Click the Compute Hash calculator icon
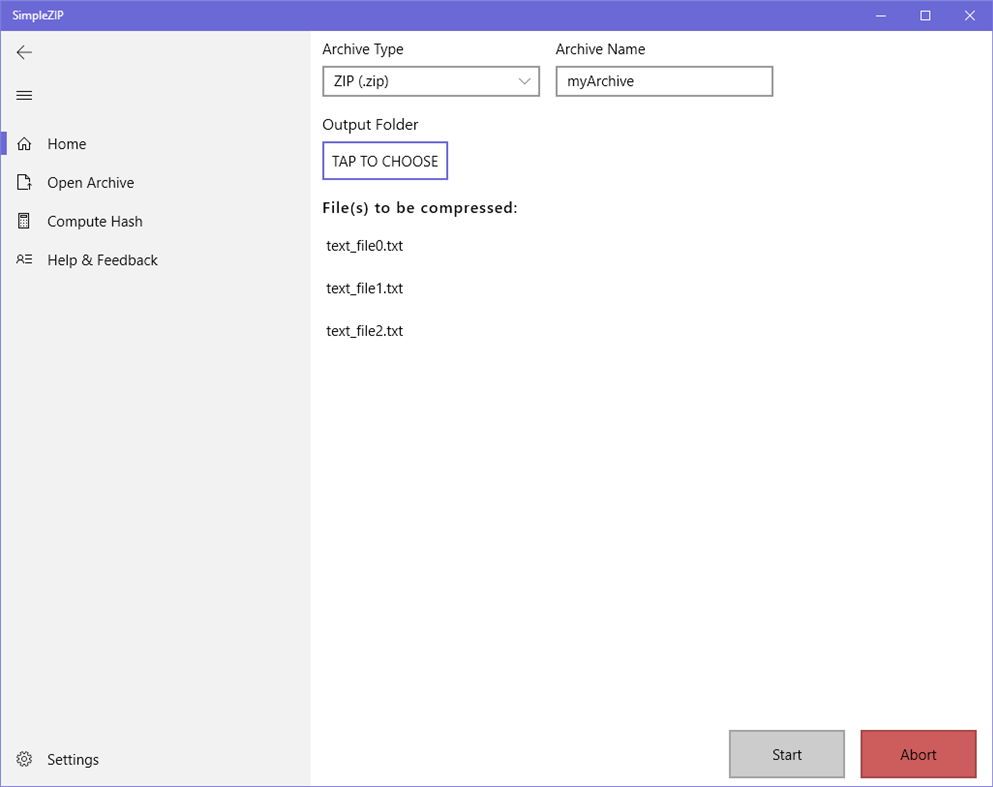 pos(24,221)
